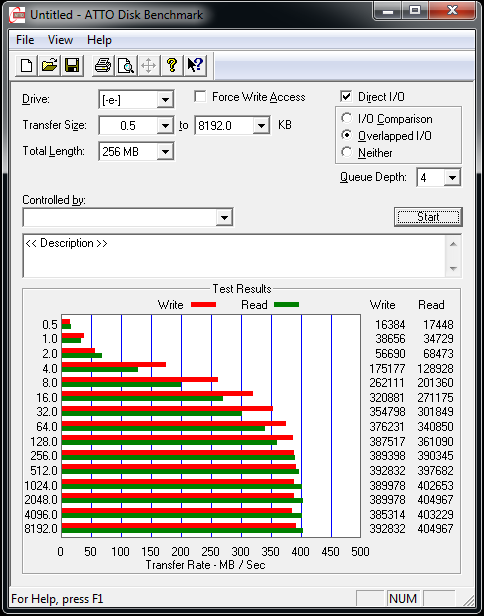Image resolution: width=484 pixels, height=616 pixels.
Task: Click the write value 376231
Action: [x=387, y=427]
